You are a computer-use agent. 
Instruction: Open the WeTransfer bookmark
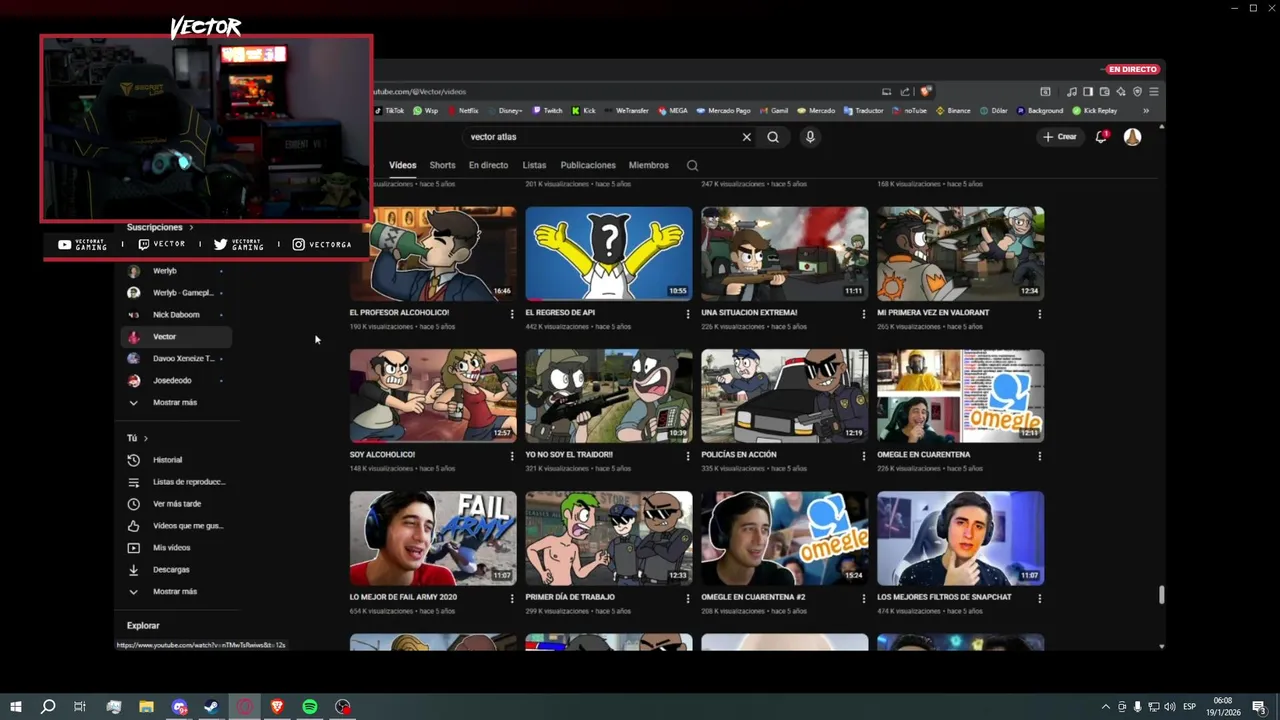coord(626,111)
